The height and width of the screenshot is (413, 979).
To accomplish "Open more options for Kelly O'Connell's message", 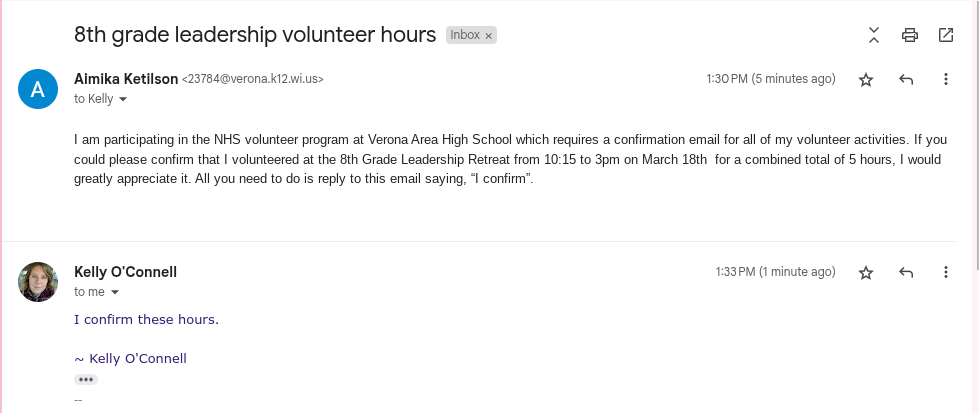I will click(x=946, y=272).
